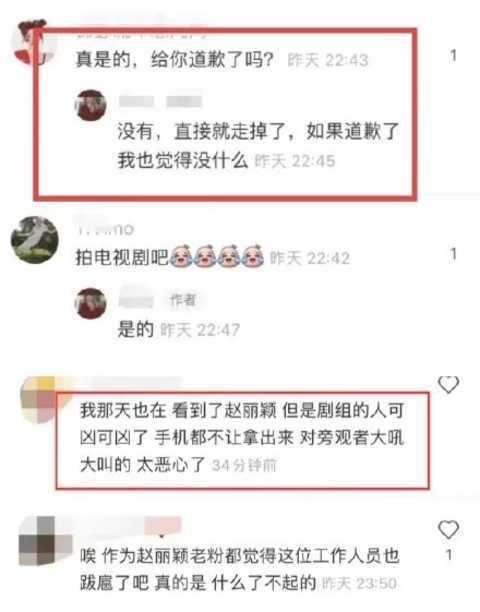The width and height of the screenshot is (480, 612).
Task: Select the comment 我那天也在 看到了赵丽颖
Action: (242, 437)
